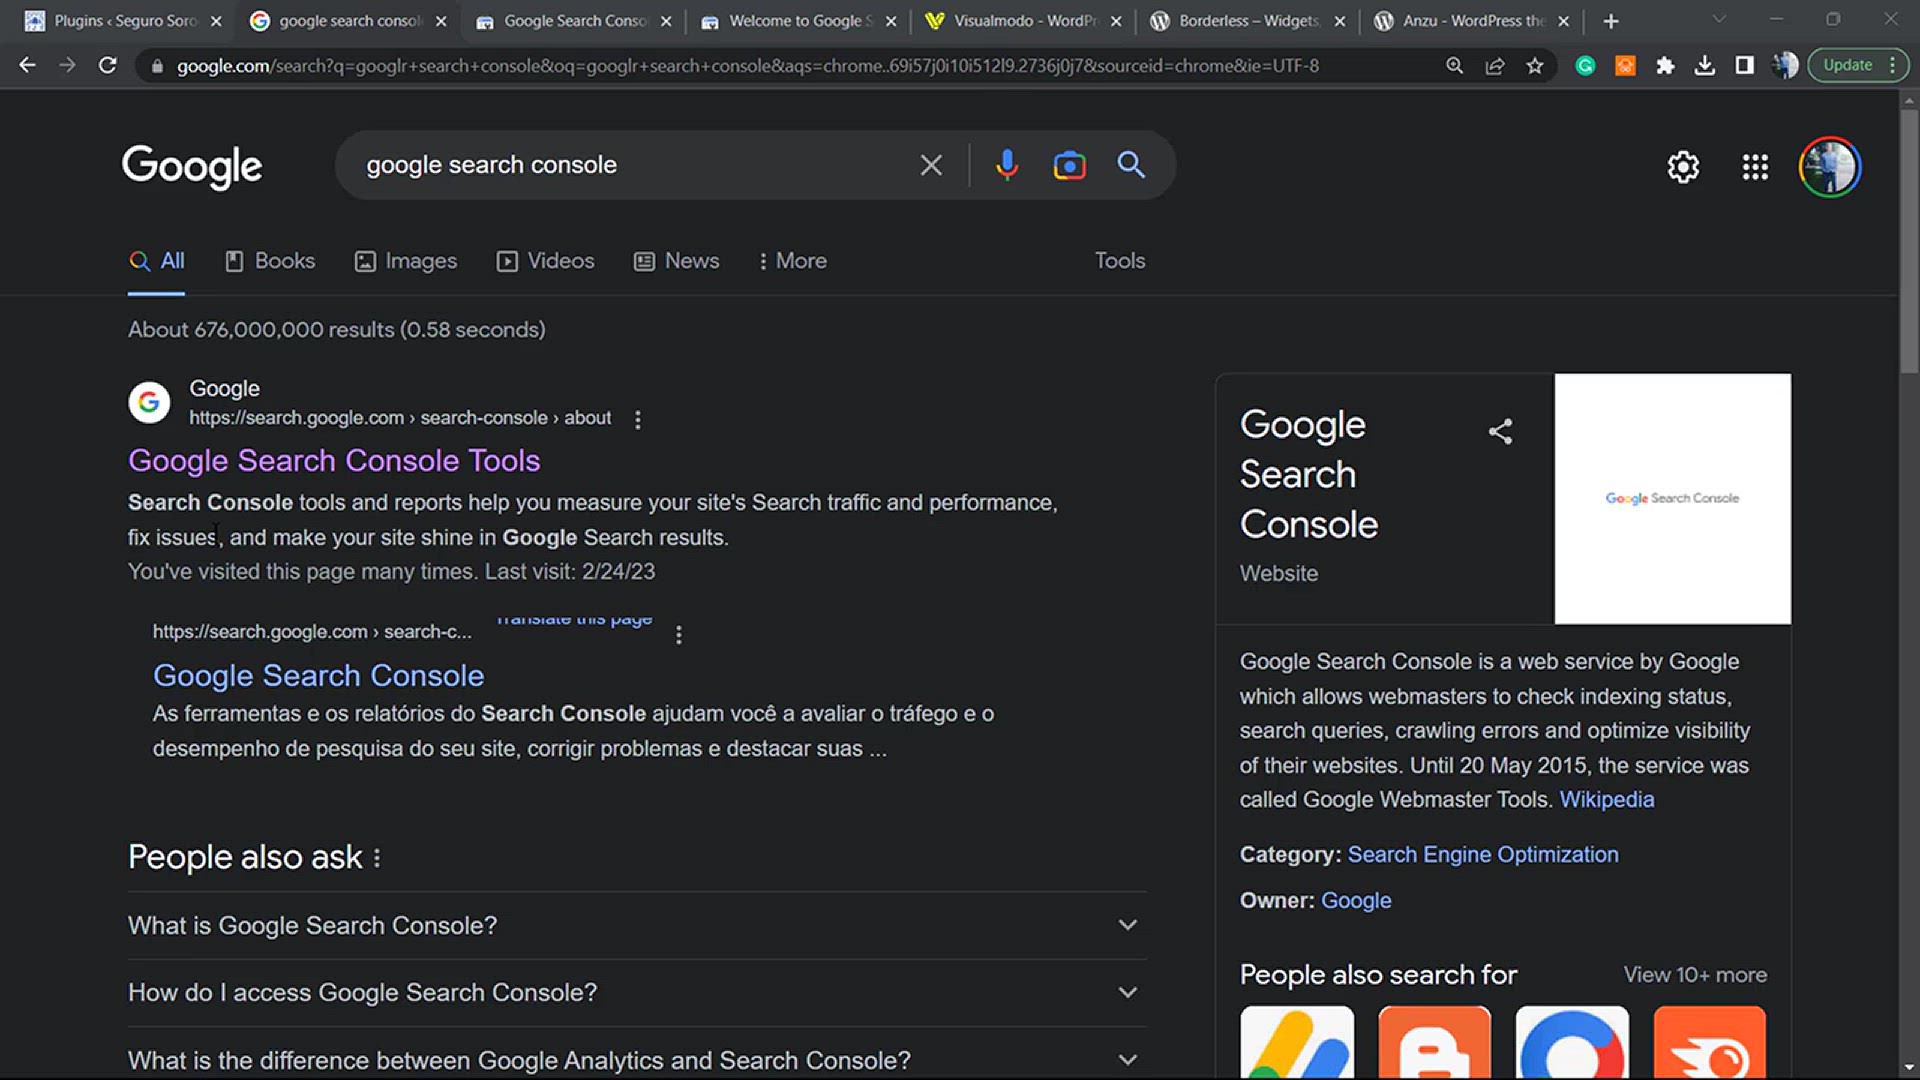This screenshot has width=1920, height=1080.
Task: Click View 10+ more related searches
Action: (x=1695, y=975)
